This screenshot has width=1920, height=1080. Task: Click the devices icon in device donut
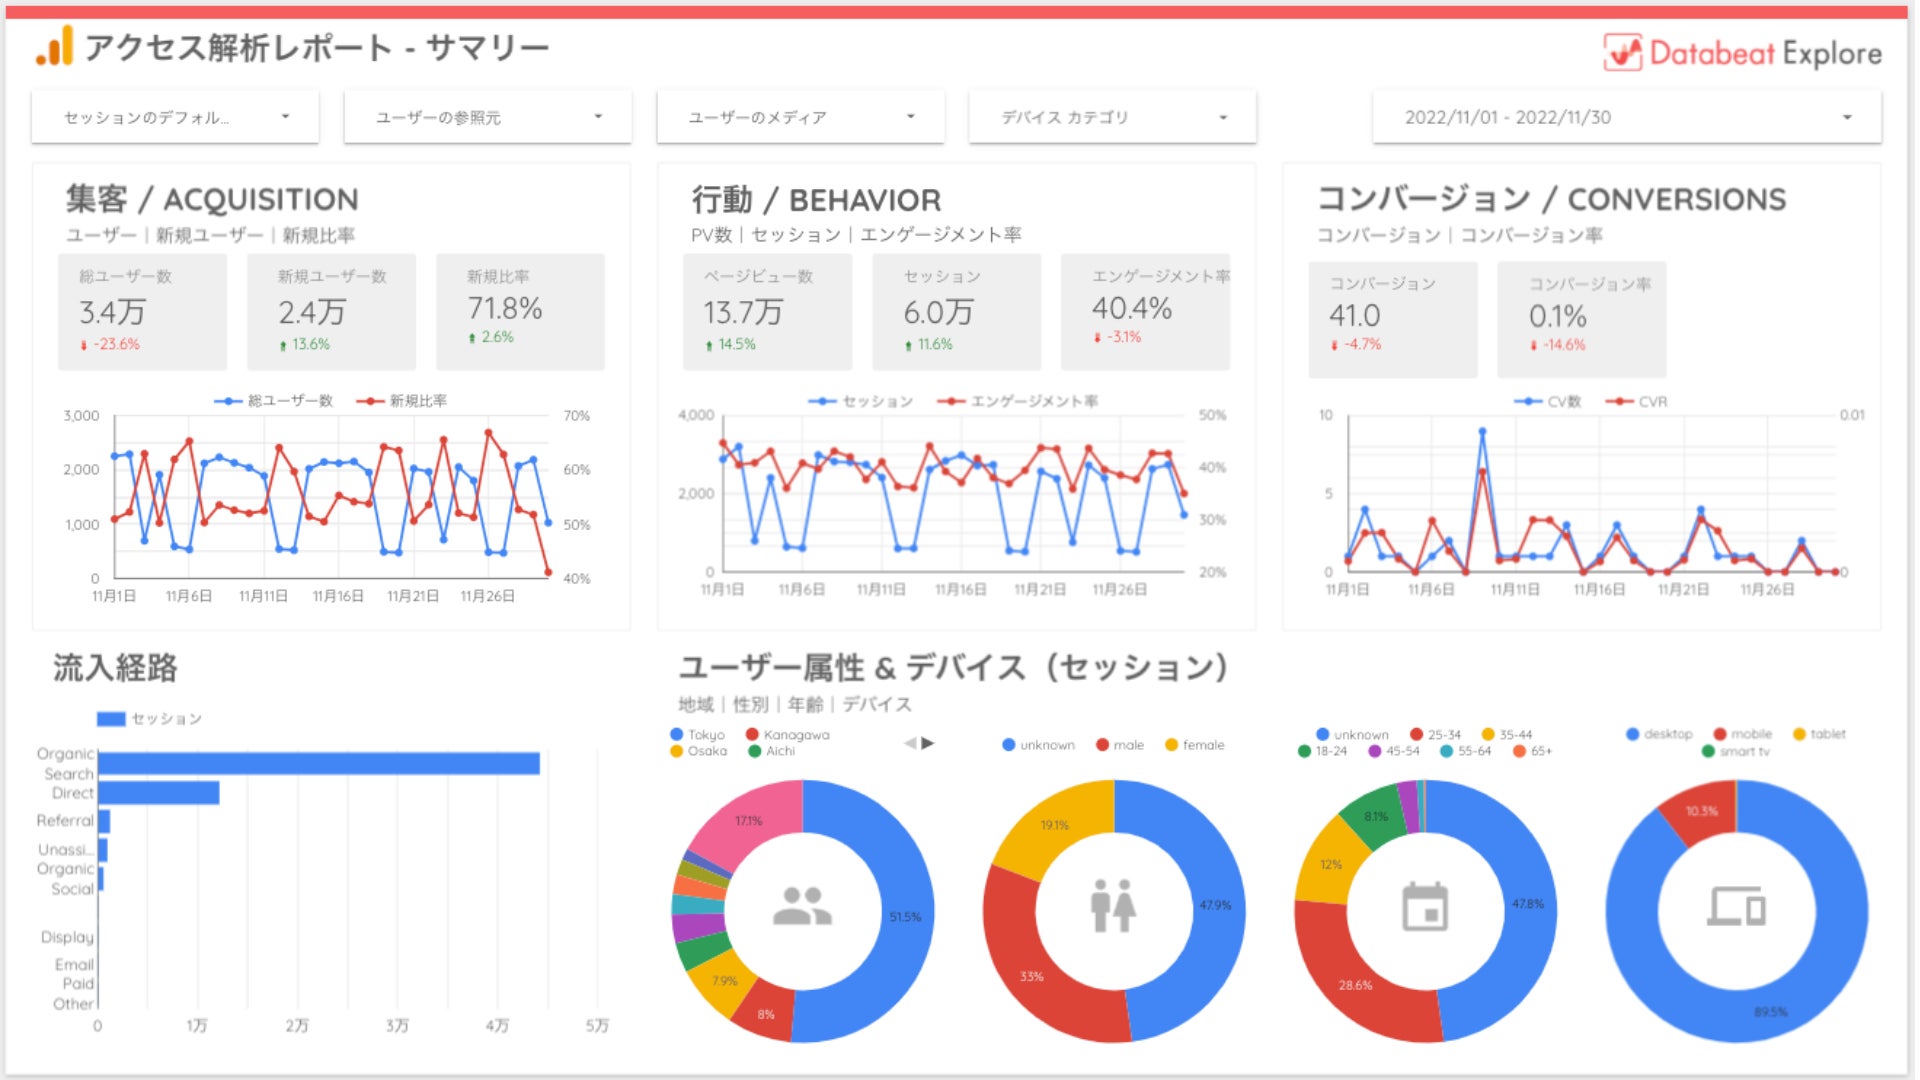1736,906
